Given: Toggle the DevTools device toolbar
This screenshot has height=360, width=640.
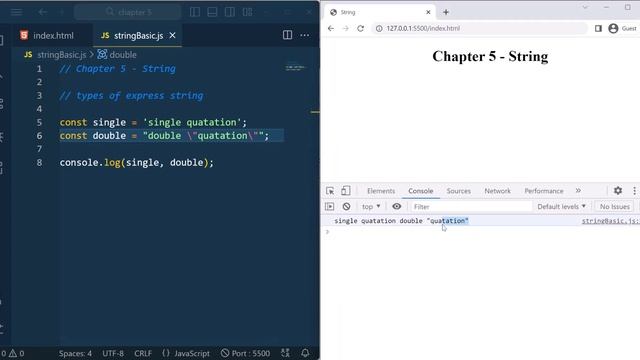Looking at the screenshot, I should coord(345,191).
